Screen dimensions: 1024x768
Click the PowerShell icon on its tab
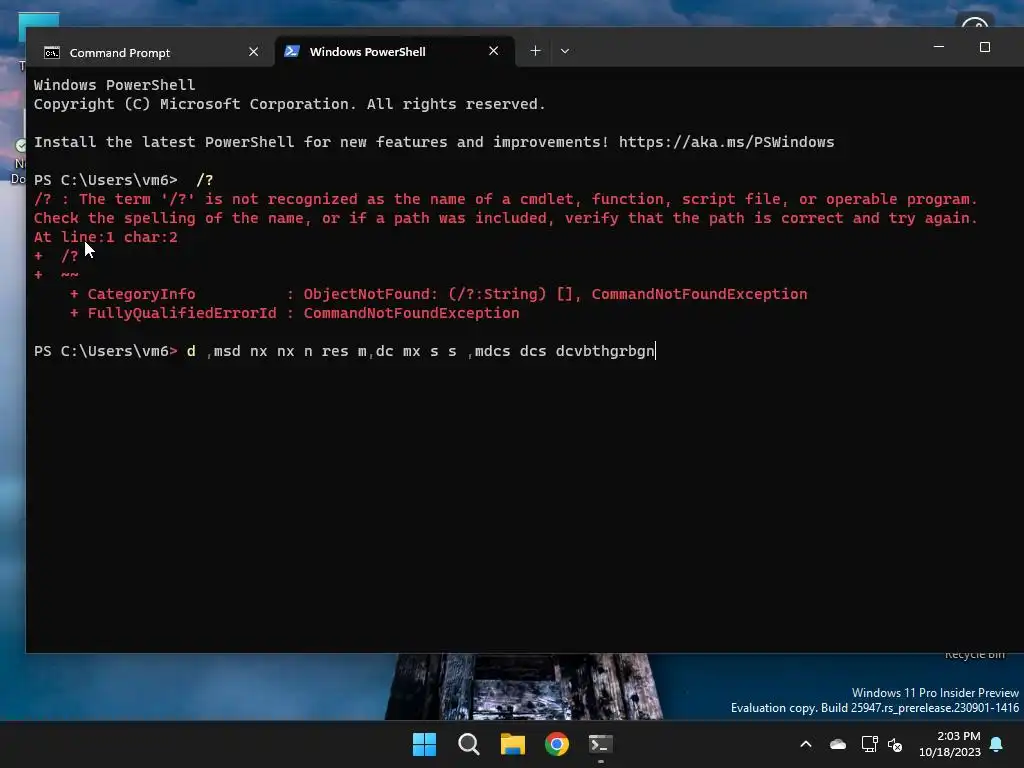(x=292, y=51)
